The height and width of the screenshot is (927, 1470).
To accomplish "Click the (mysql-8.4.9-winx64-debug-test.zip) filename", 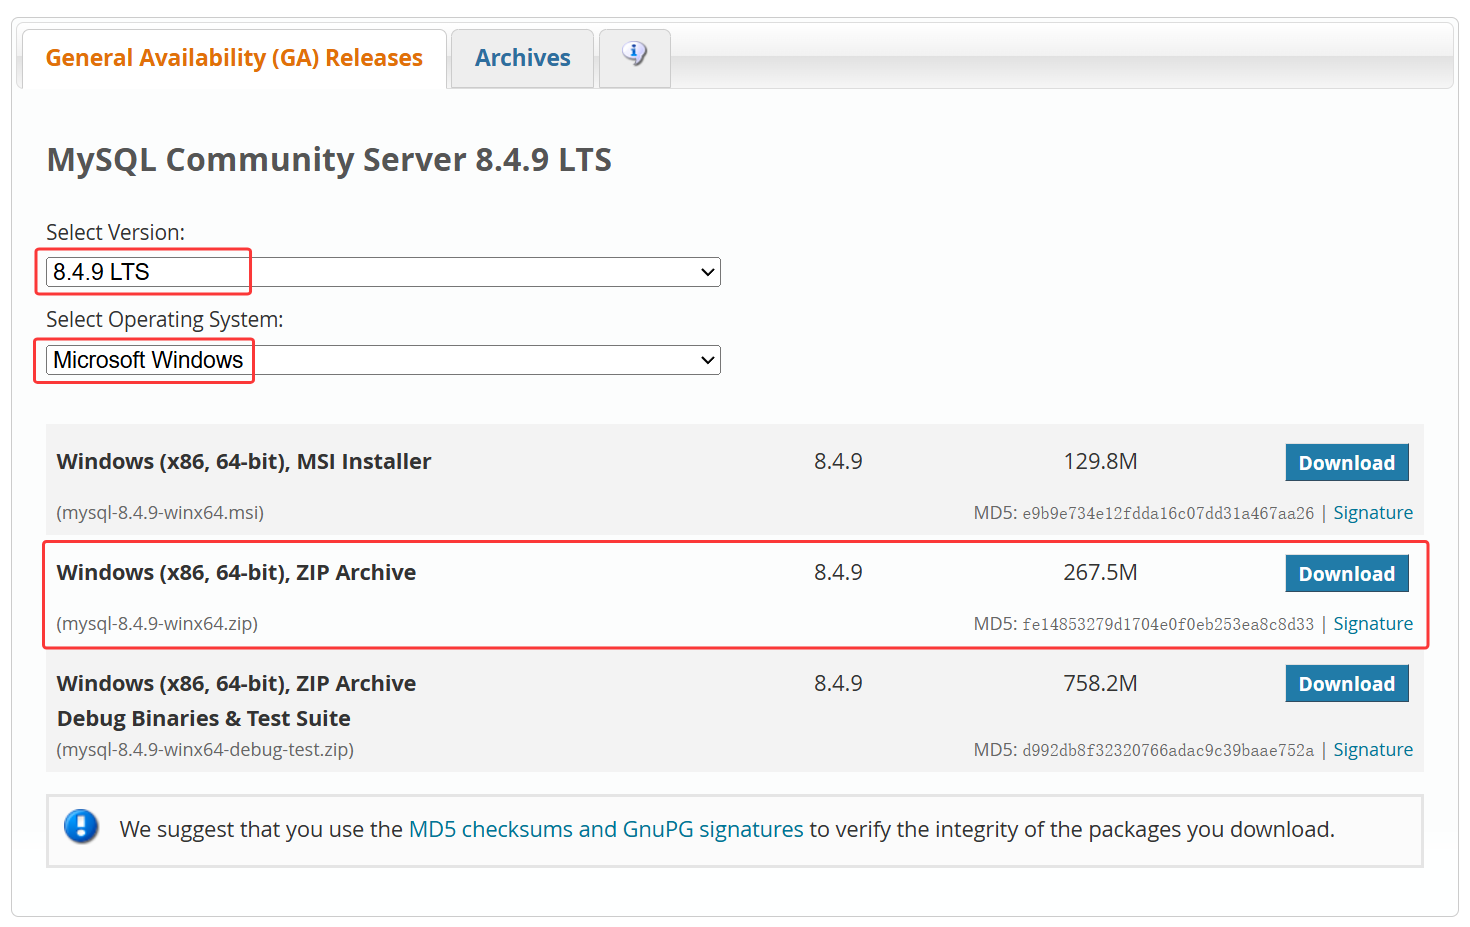I will (205, 750).
